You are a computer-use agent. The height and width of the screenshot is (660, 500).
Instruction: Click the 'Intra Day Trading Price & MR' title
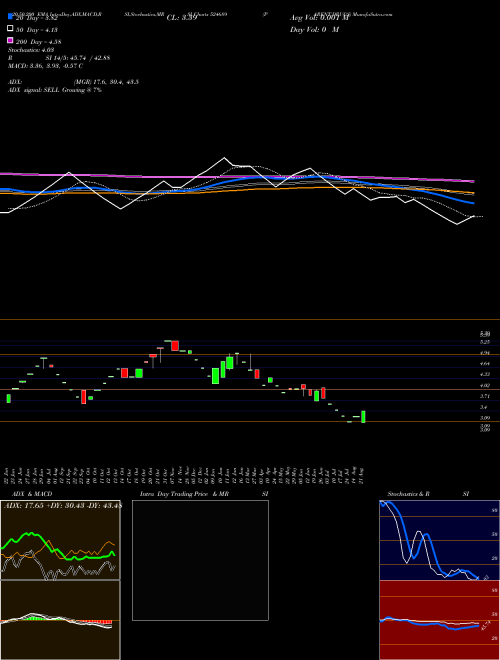(184, 494)
